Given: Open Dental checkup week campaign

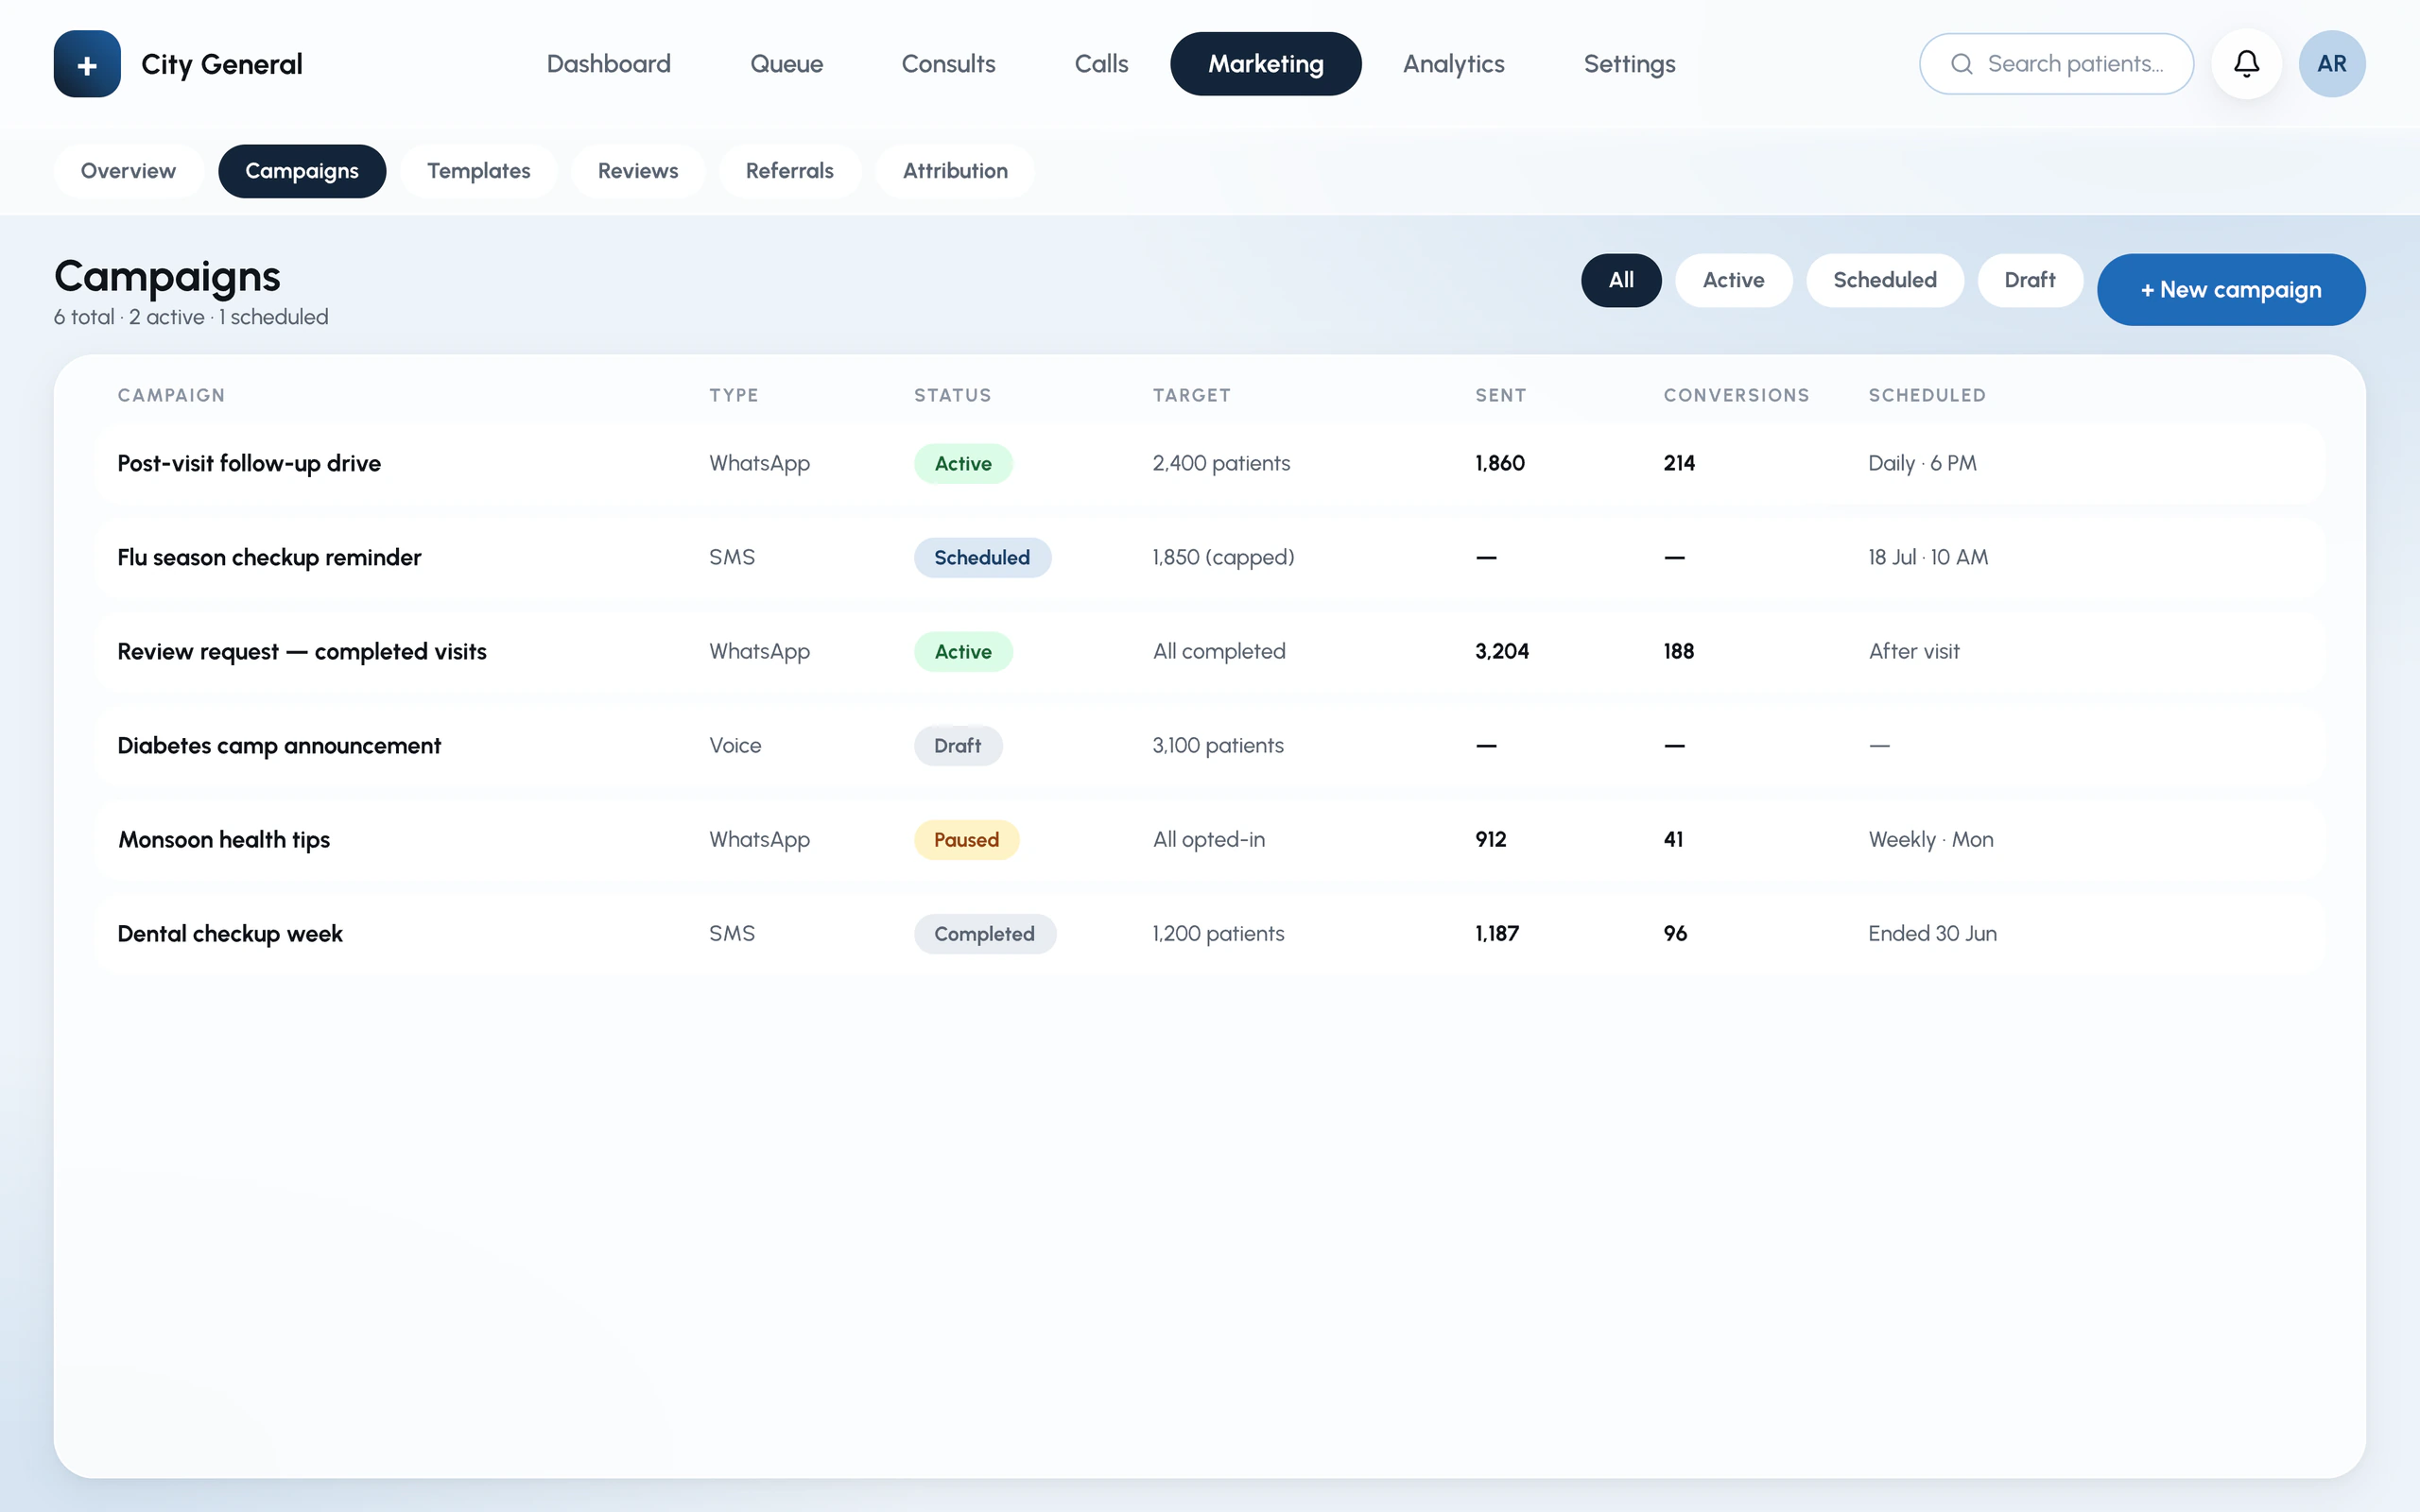Looking at the screenshot, I should point(1209,933).
